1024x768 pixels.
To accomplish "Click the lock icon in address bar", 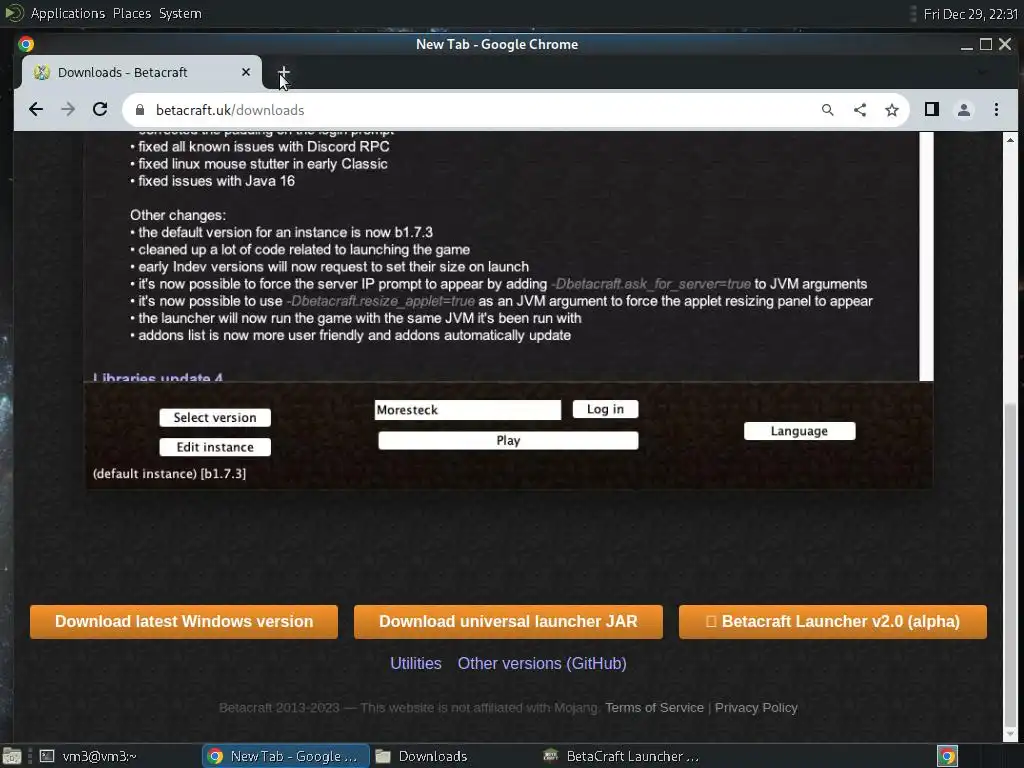I will pos(140,110).
